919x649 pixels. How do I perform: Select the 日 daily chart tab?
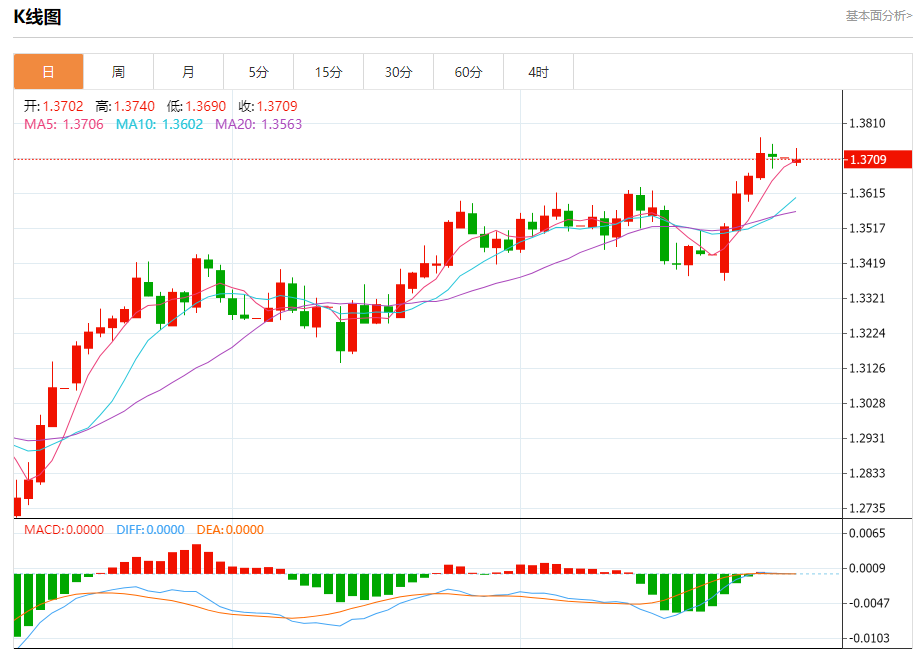coord(48,72)
